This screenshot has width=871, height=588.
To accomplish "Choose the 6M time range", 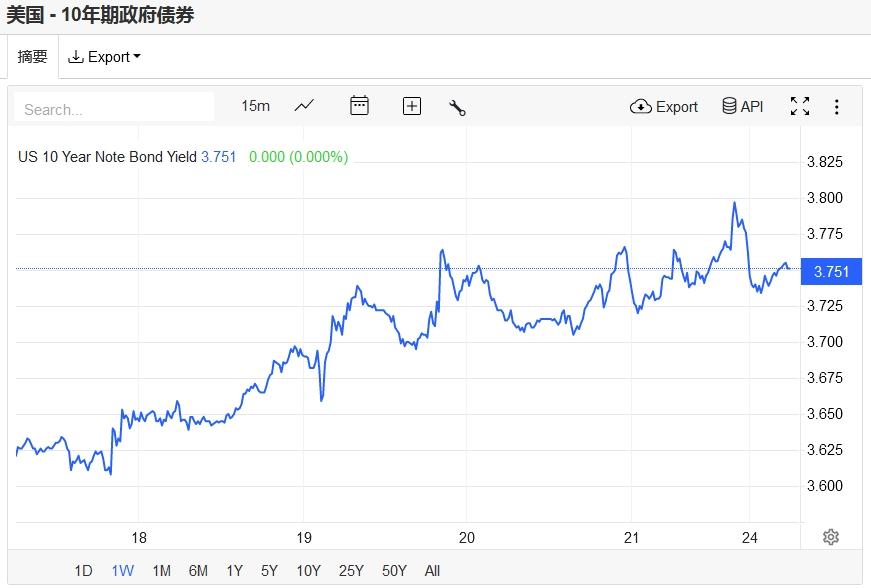I will point(198,571).
